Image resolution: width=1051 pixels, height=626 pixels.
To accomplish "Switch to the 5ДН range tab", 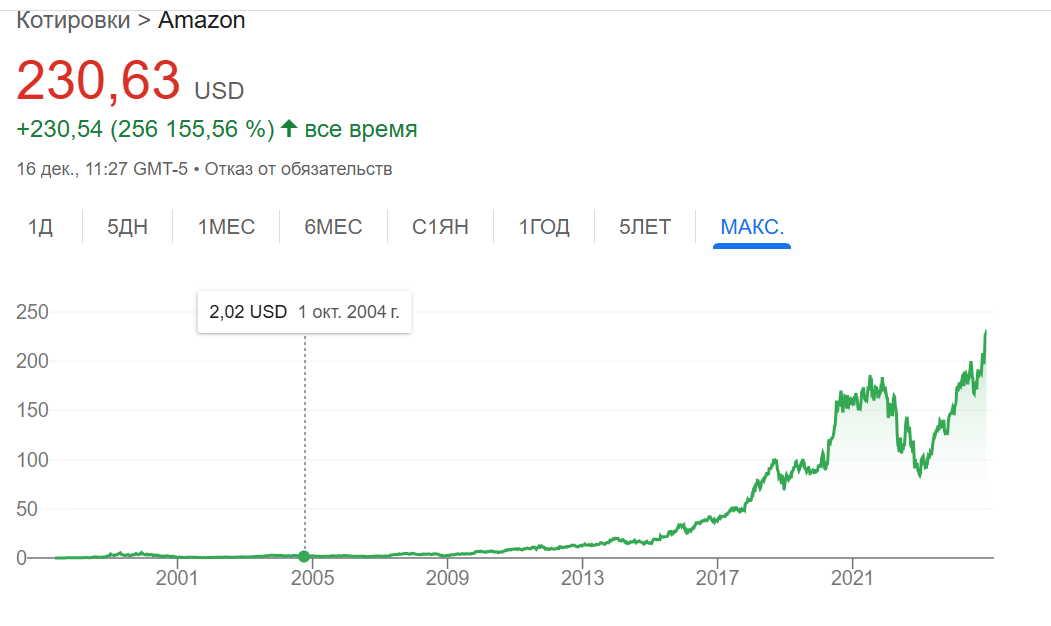I will tap(127, 227).
